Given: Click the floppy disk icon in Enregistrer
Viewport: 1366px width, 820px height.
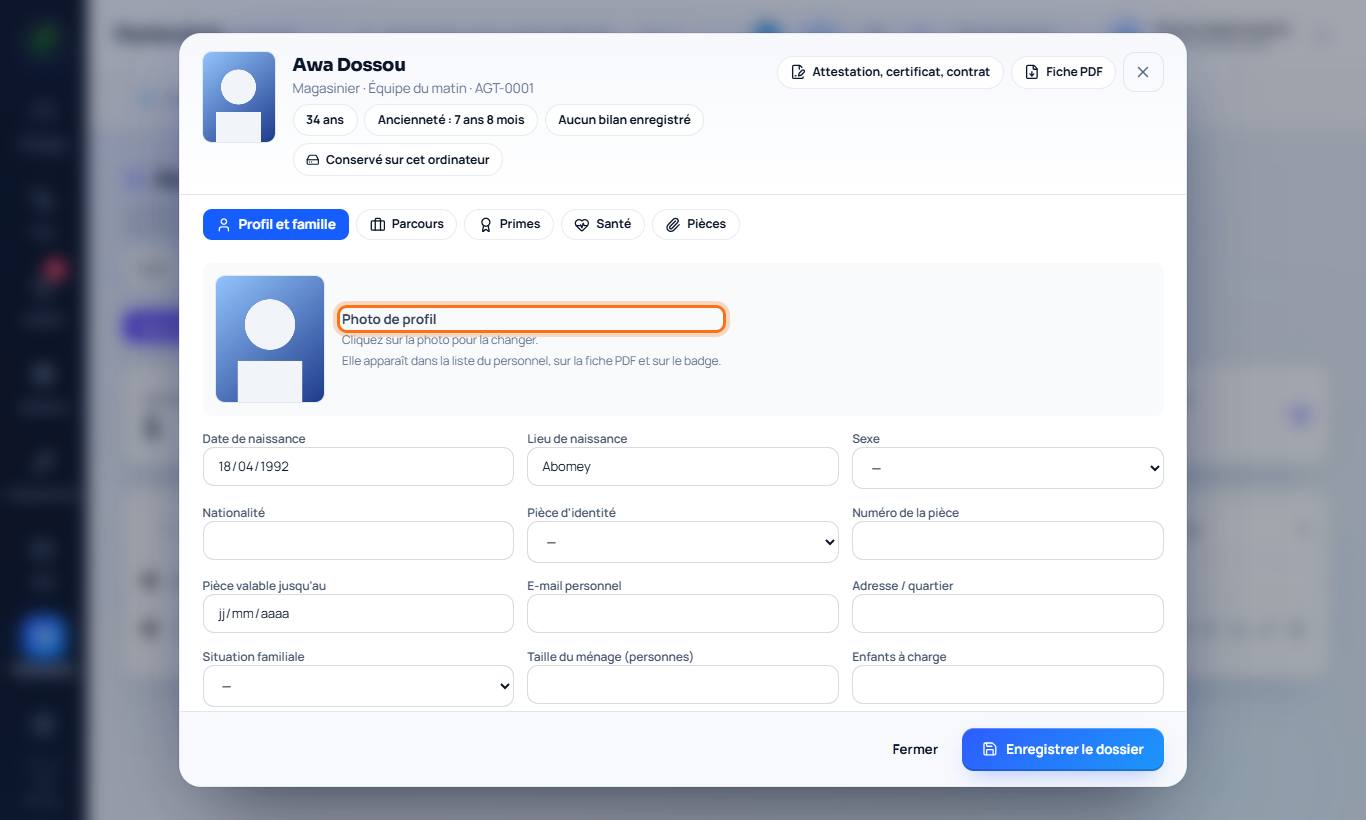Looking at the screenshot, I should coord(990,749).
